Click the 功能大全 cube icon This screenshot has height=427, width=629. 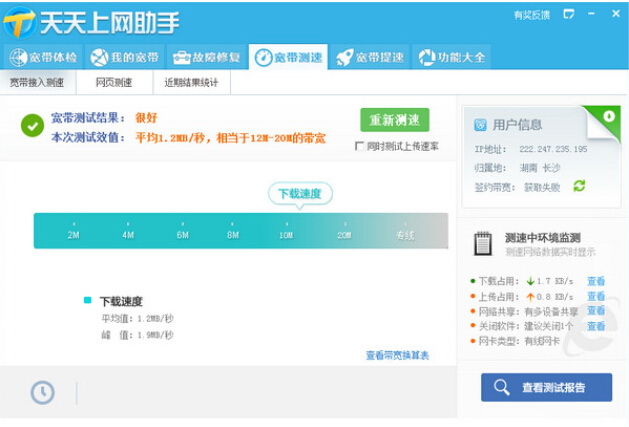pos(427,58)
